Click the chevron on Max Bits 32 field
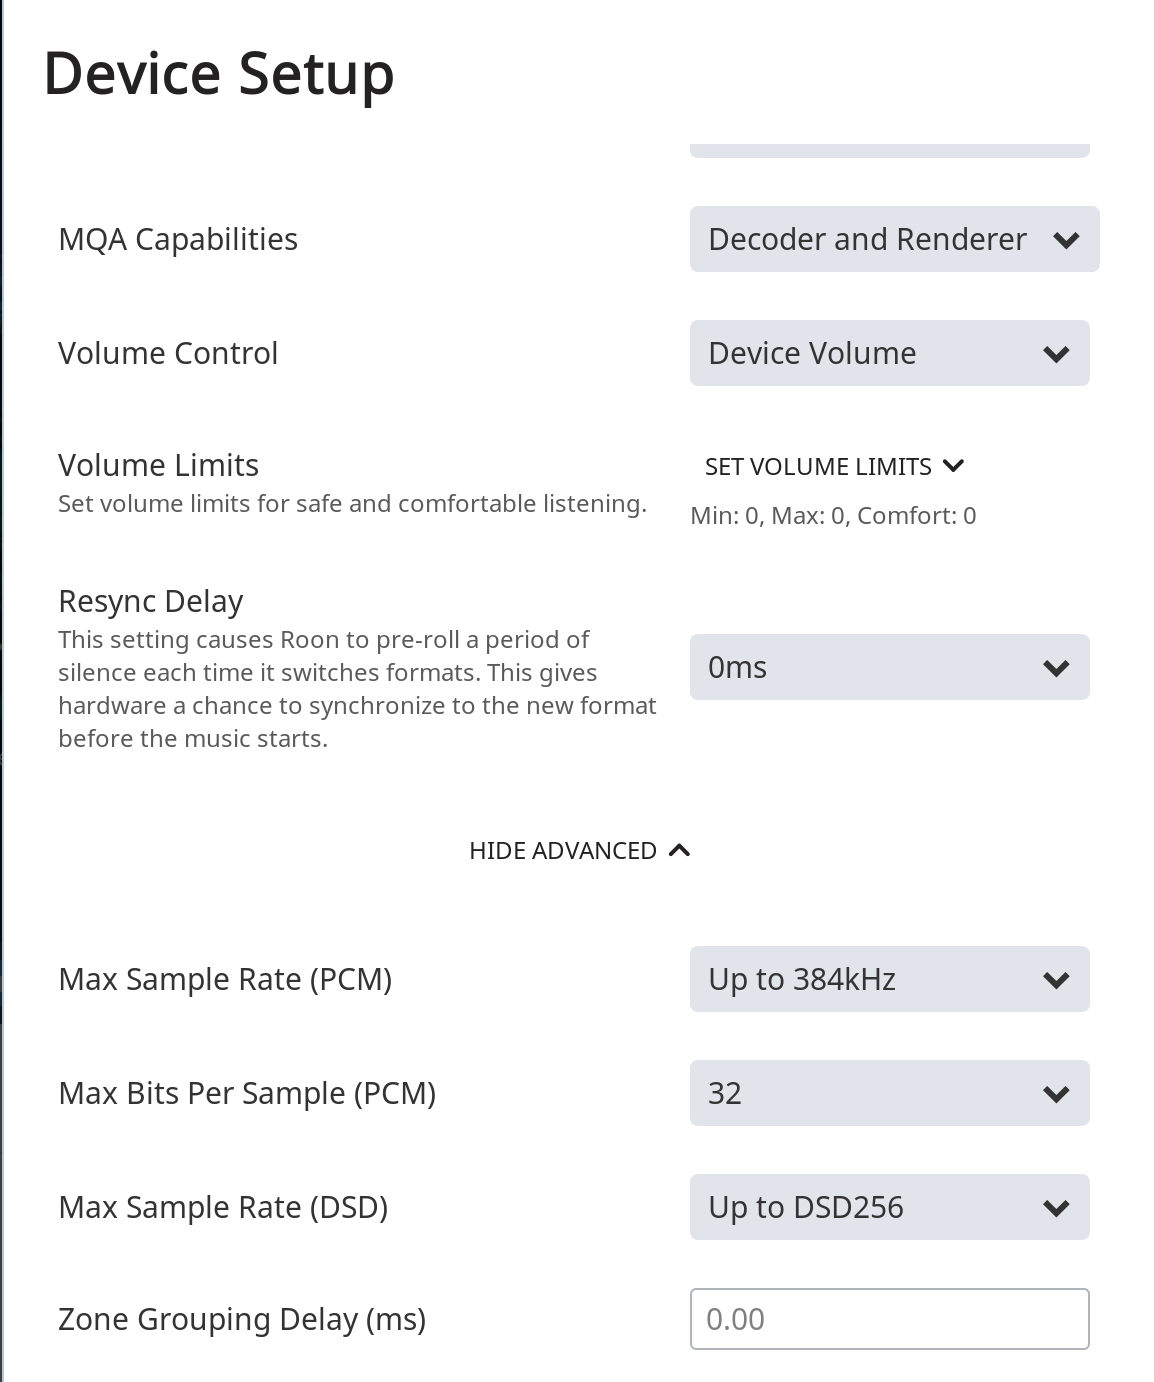This screenshot has width=1154, height=1382. click(x=1056, y=1094)
